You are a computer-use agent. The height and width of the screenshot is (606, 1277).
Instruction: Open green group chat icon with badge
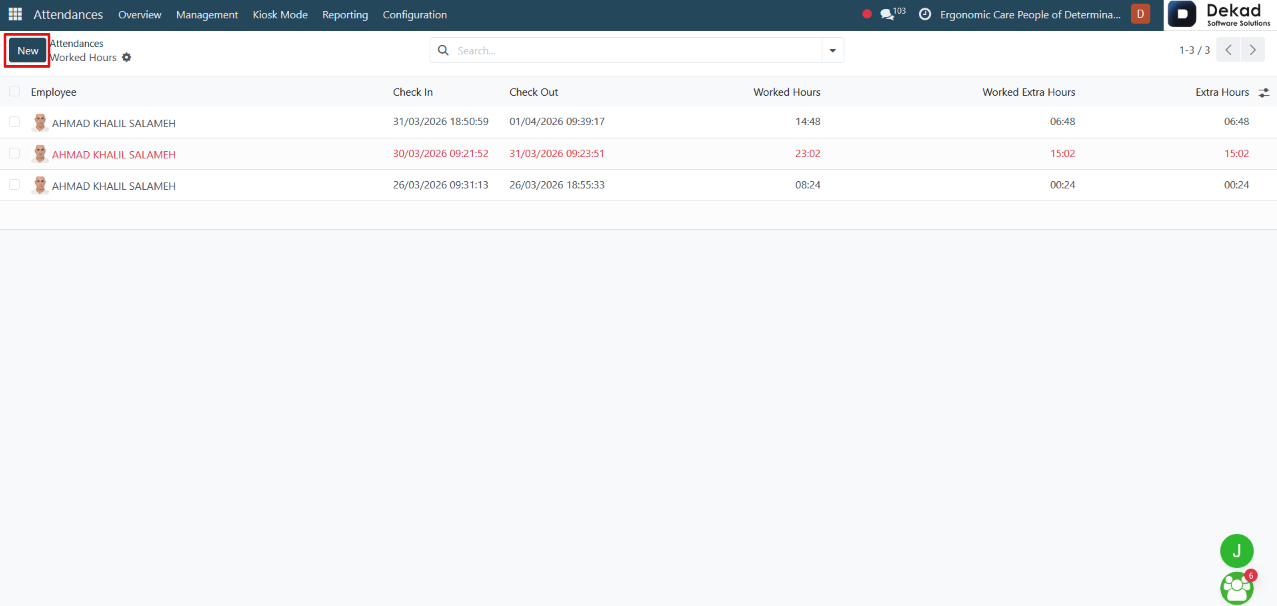[x=1237, y=588]
